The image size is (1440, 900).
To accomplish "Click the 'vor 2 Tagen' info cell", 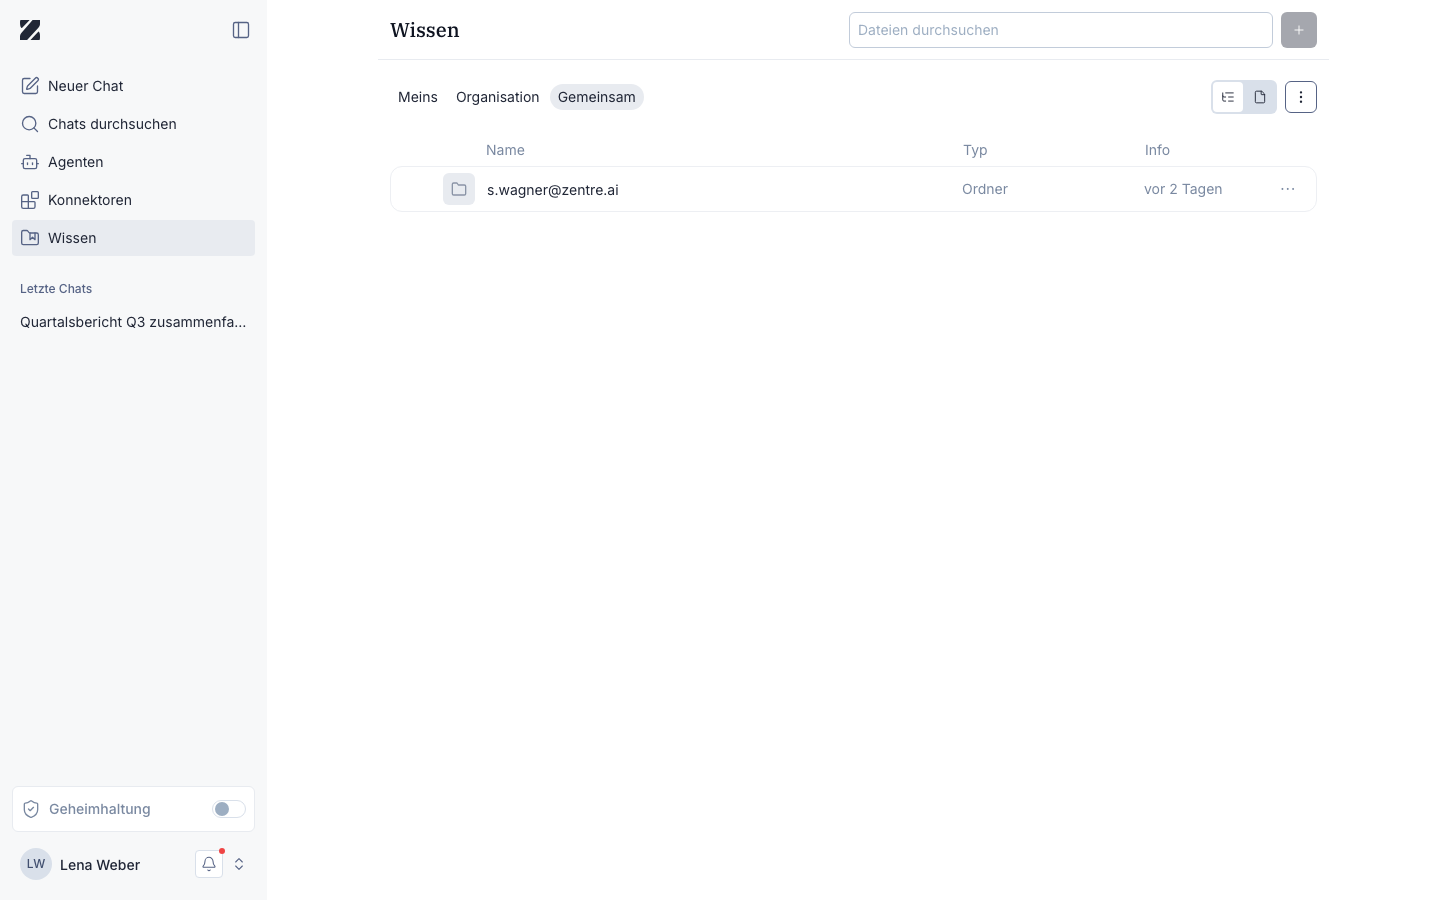I will [x=1183, y=189].
